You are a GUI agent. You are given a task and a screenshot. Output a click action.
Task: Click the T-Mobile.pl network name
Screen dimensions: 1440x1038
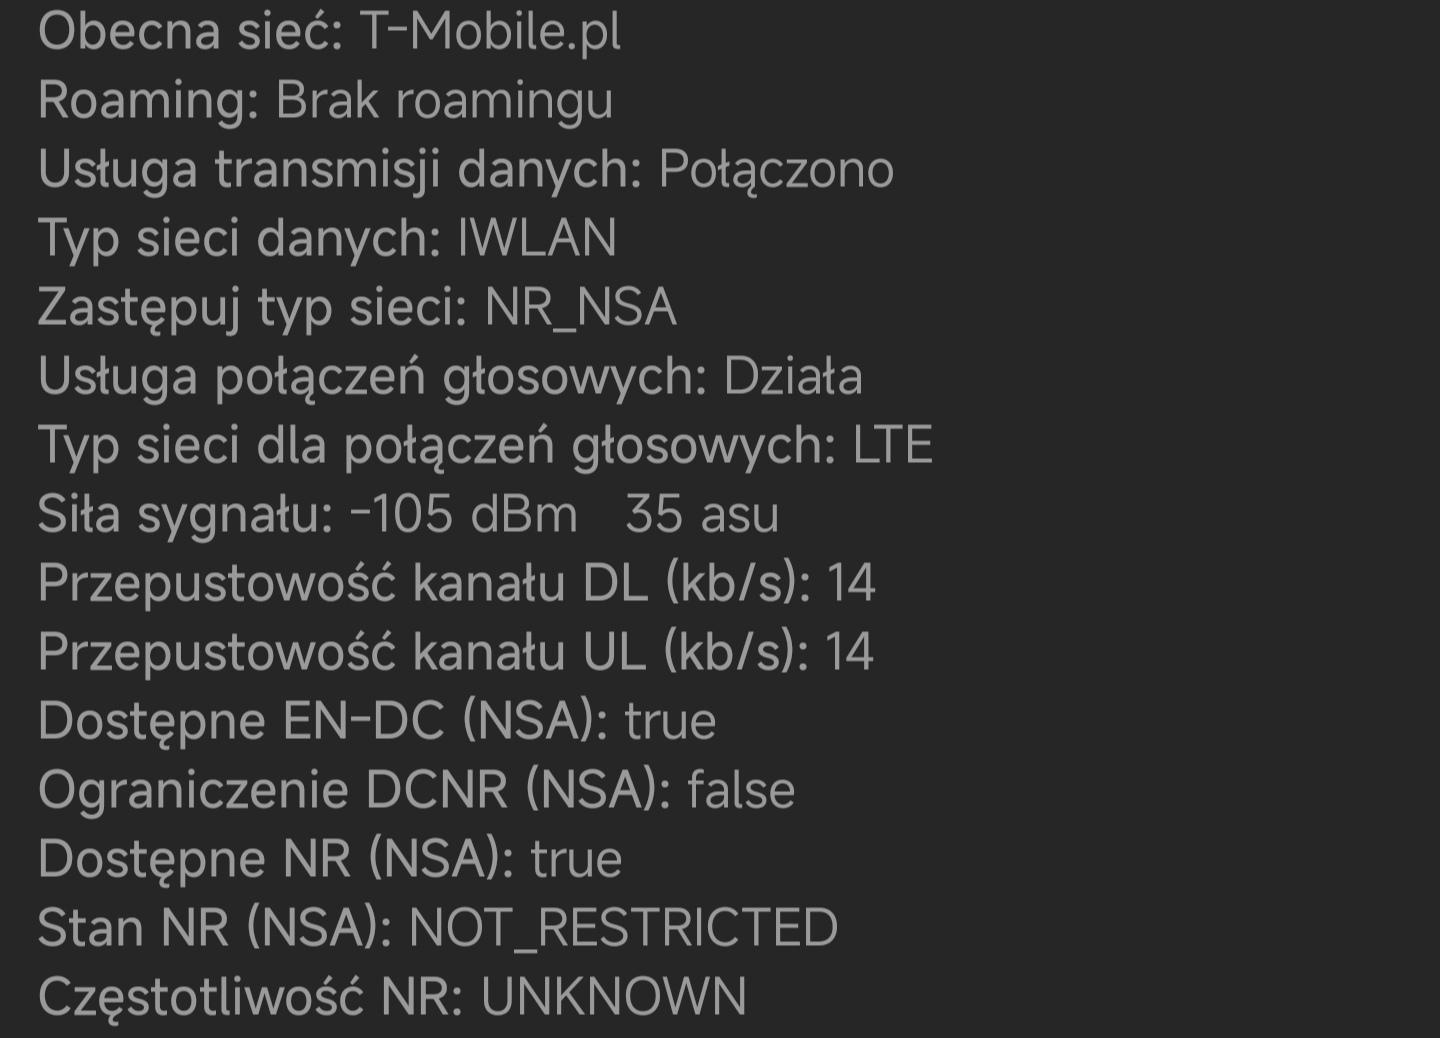coord(489,32)
